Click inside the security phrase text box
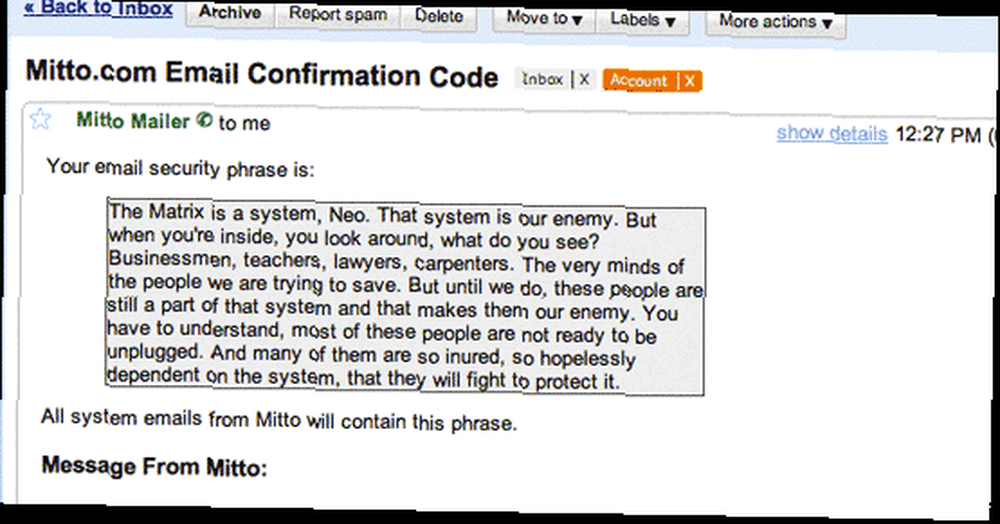1000x524 pixels. tap(406, 297)
